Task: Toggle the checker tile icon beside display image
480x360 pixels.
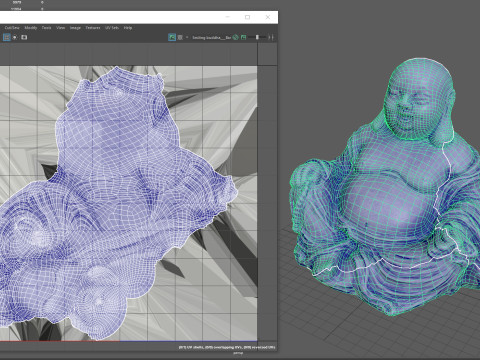Action: pos(180,37)
